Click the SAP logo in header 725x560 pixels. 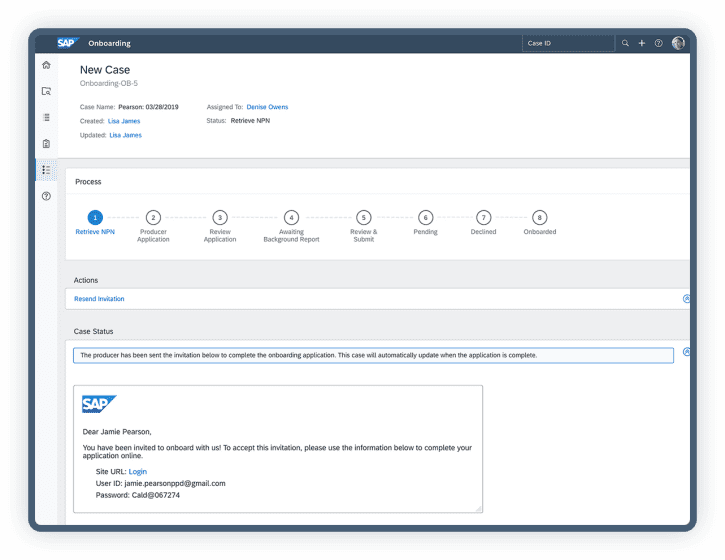coord(68,43)
